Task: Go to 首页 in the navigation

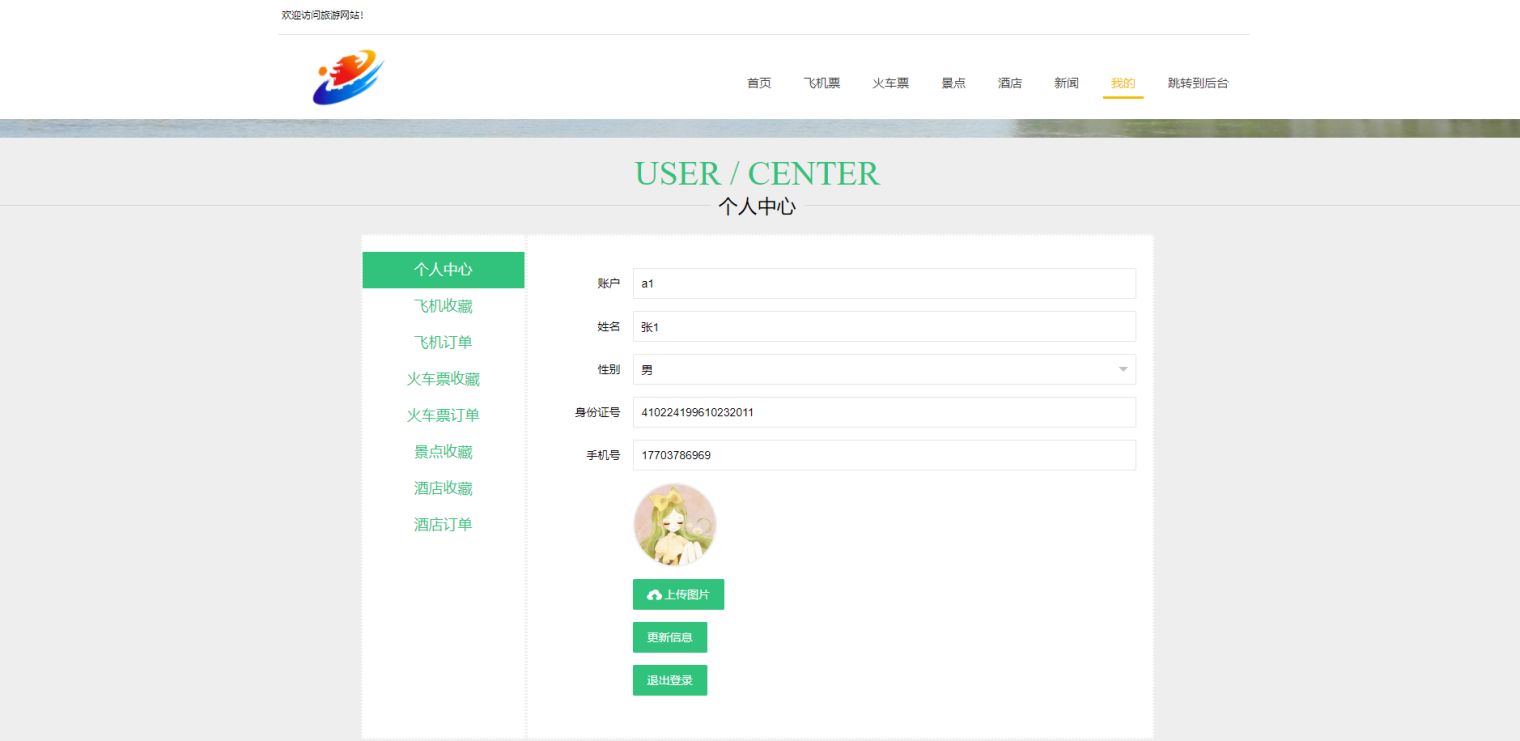Action: pyautogui.click(x=759, y=83)
